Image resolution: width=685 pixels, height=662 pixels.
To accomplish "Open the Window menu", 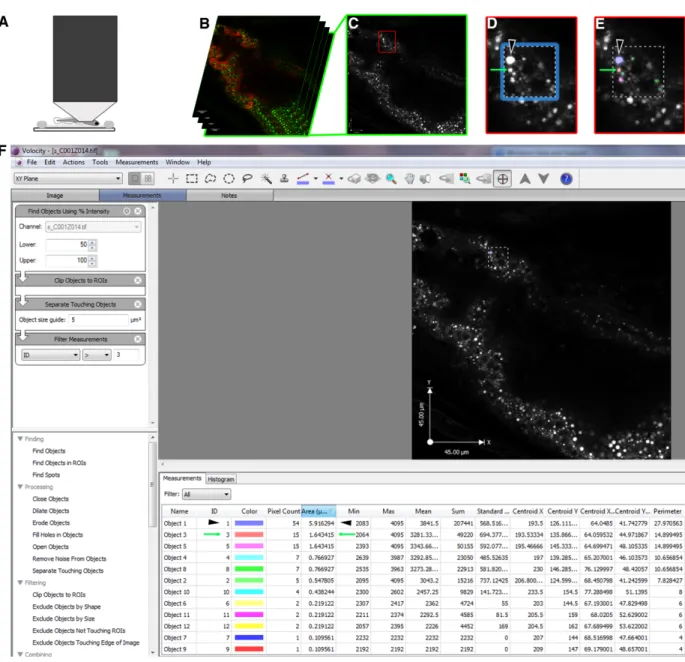I will (177, 162).
